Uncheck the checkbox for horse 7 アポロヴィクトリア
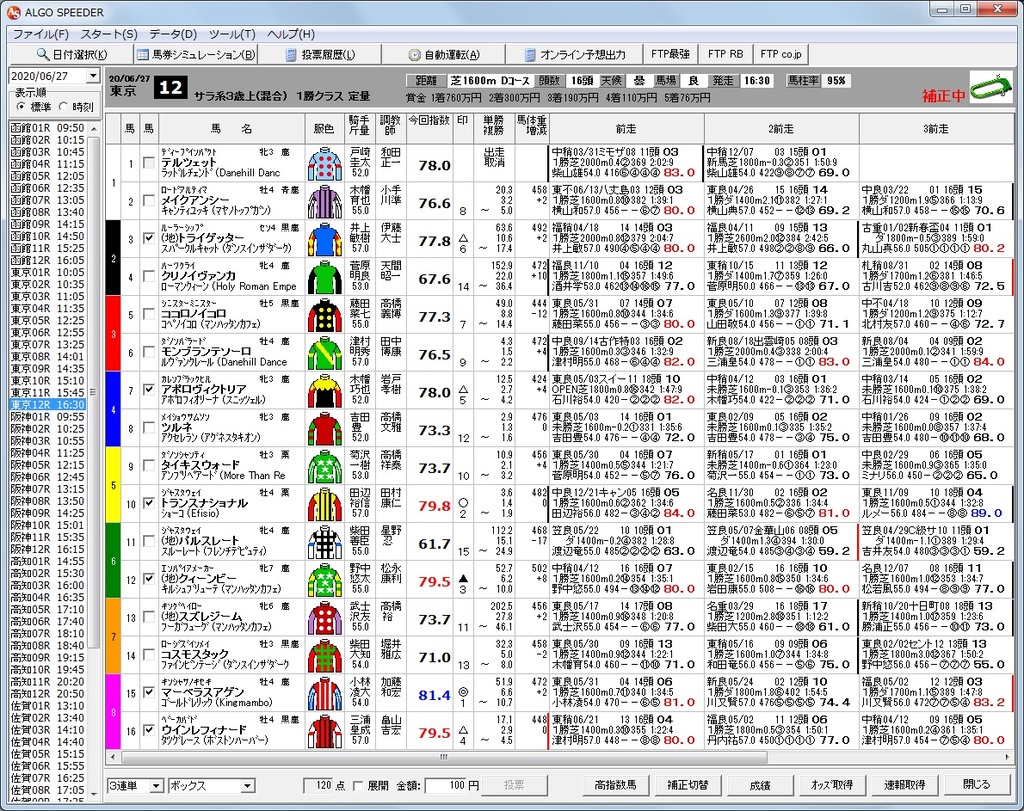This screenshot has width=1024, height=811. coord(150,390)
